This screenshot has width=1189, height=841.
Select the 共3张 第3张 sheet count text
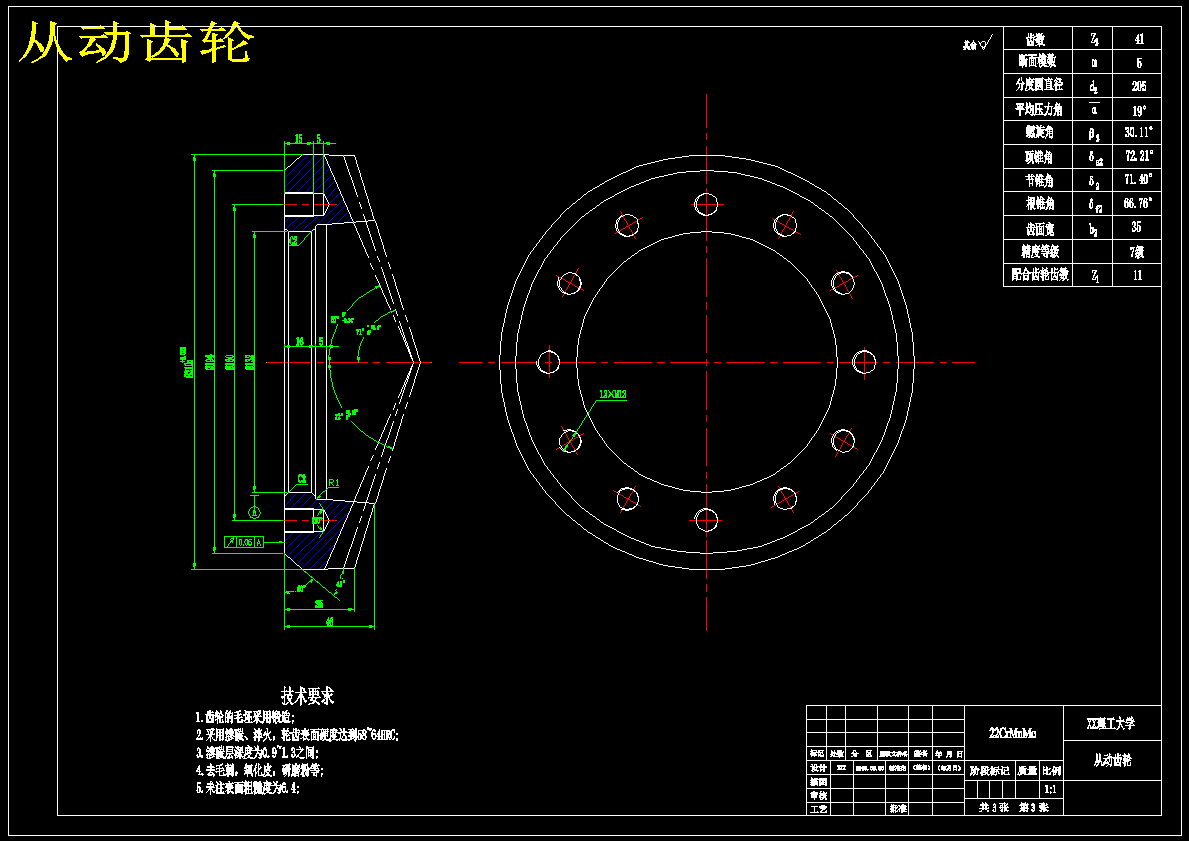point(1013,808)
